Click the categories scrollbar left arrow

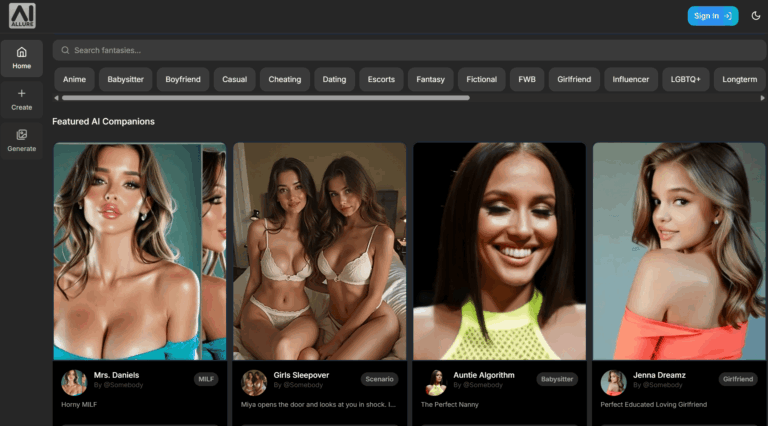click(x=56, y=98)
